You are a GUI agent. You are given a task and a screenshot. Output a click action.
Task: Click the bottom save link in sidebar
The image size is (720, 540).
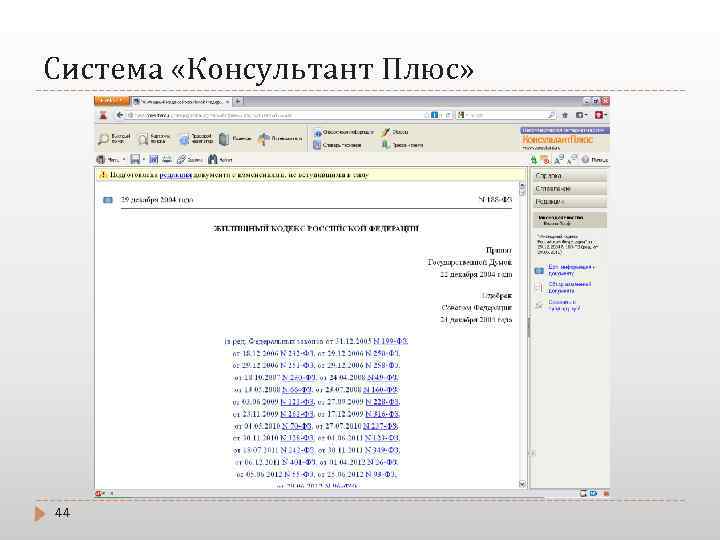click(x=564, y=305)
